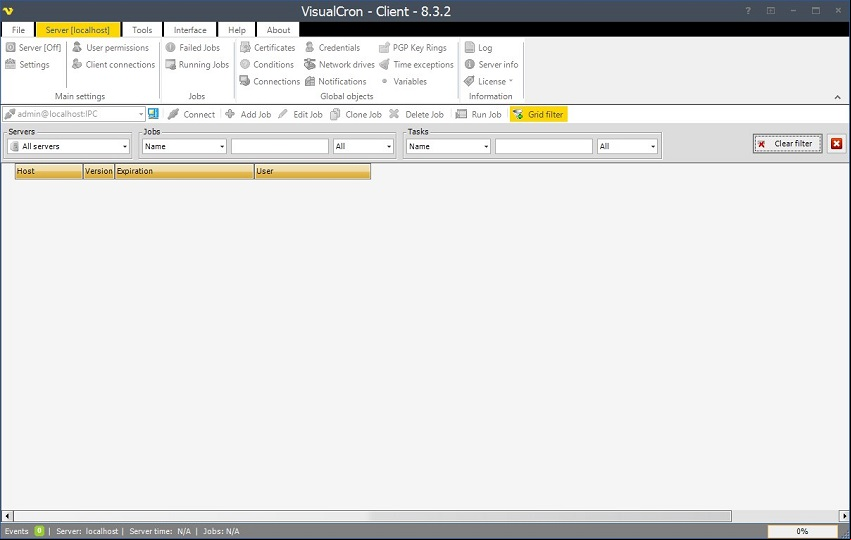Click the Connect toolbar button
This screenshot has width=851, height=540.
192,115
